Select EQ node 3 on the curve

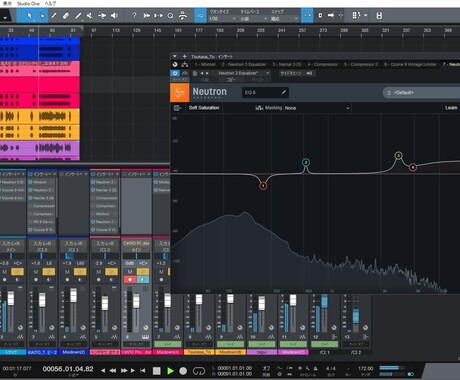pos(398,155)
